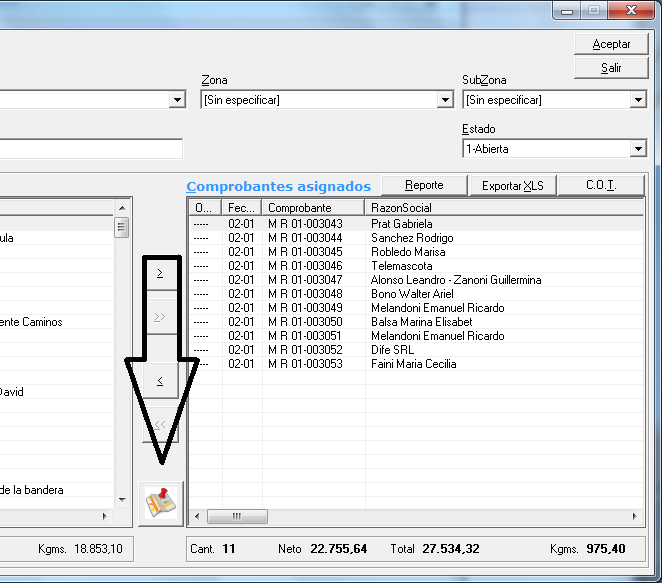This screenshot has height=583, width=662.
Task: Click the map route icon button
Action: click(161, 503)
